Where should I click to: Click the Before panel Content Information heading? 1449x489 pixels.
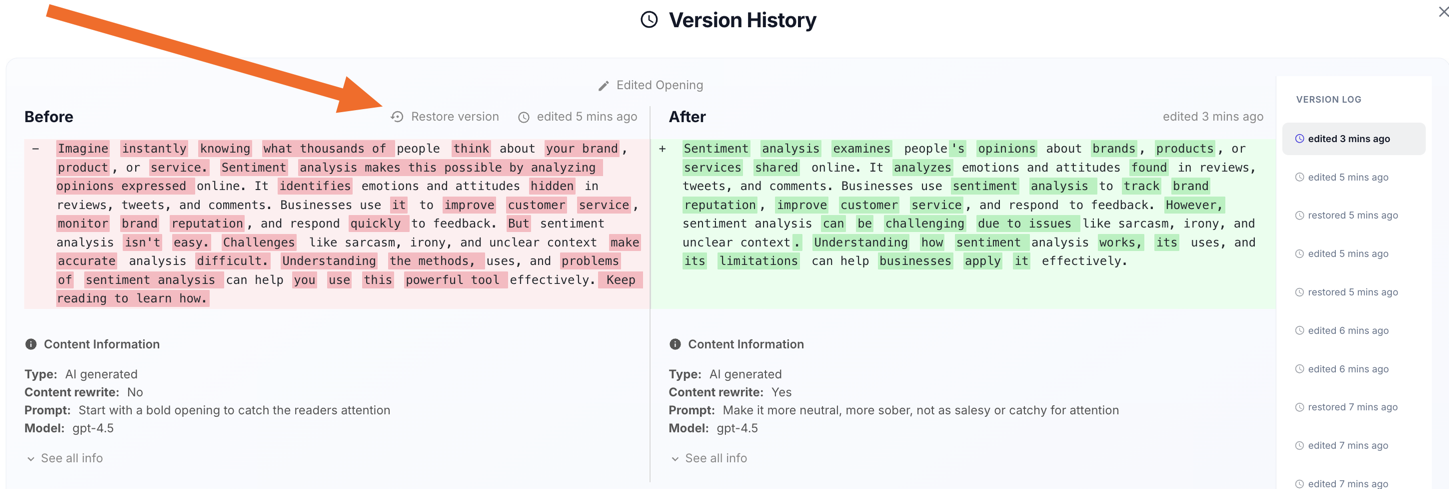point(101,344)
